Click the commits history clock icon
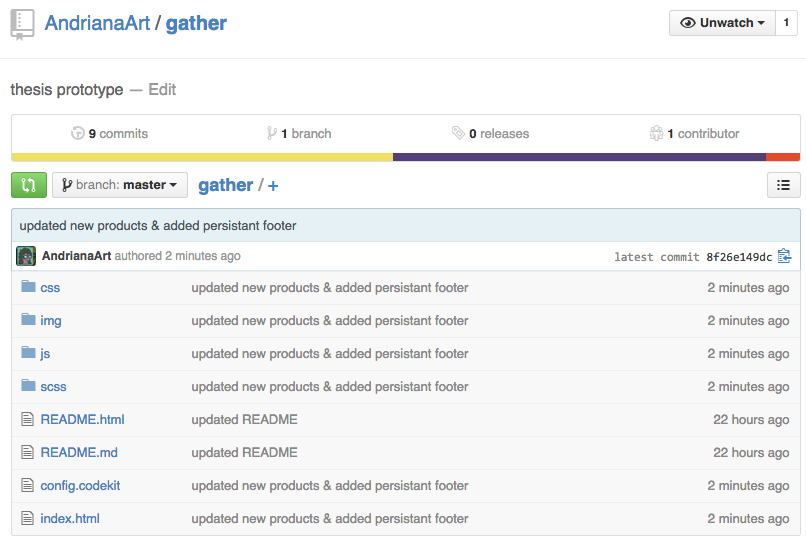Image resolution: width=806 pixels, height=544 pixels. 78,133
